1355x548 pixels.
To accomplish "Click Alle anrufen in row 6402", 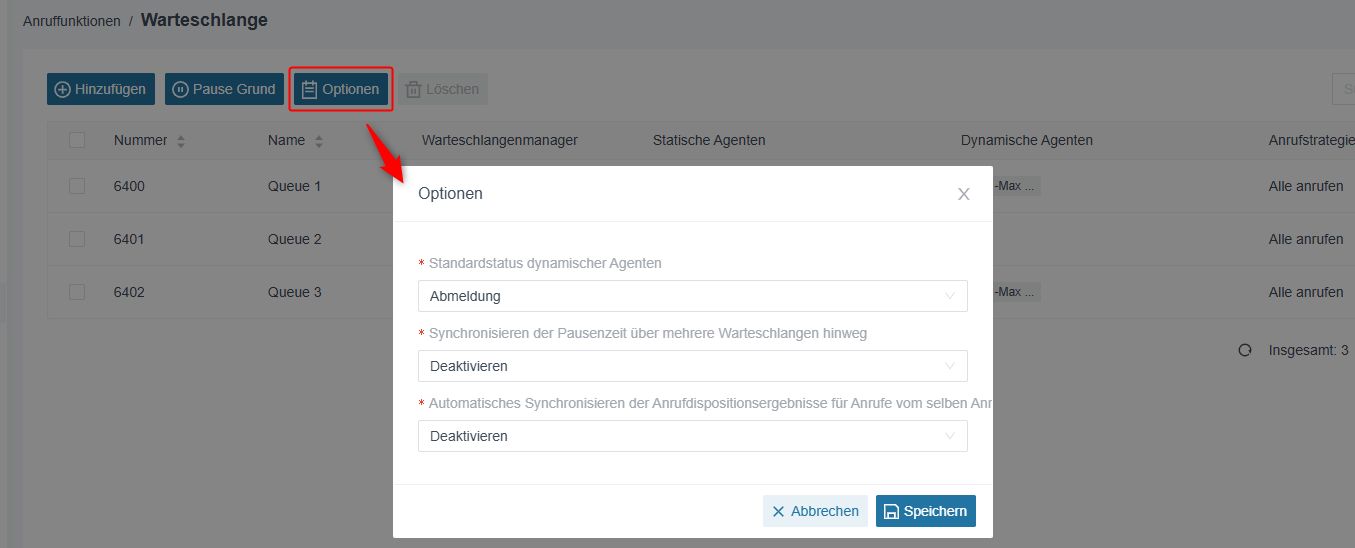I will (1306, 292).
